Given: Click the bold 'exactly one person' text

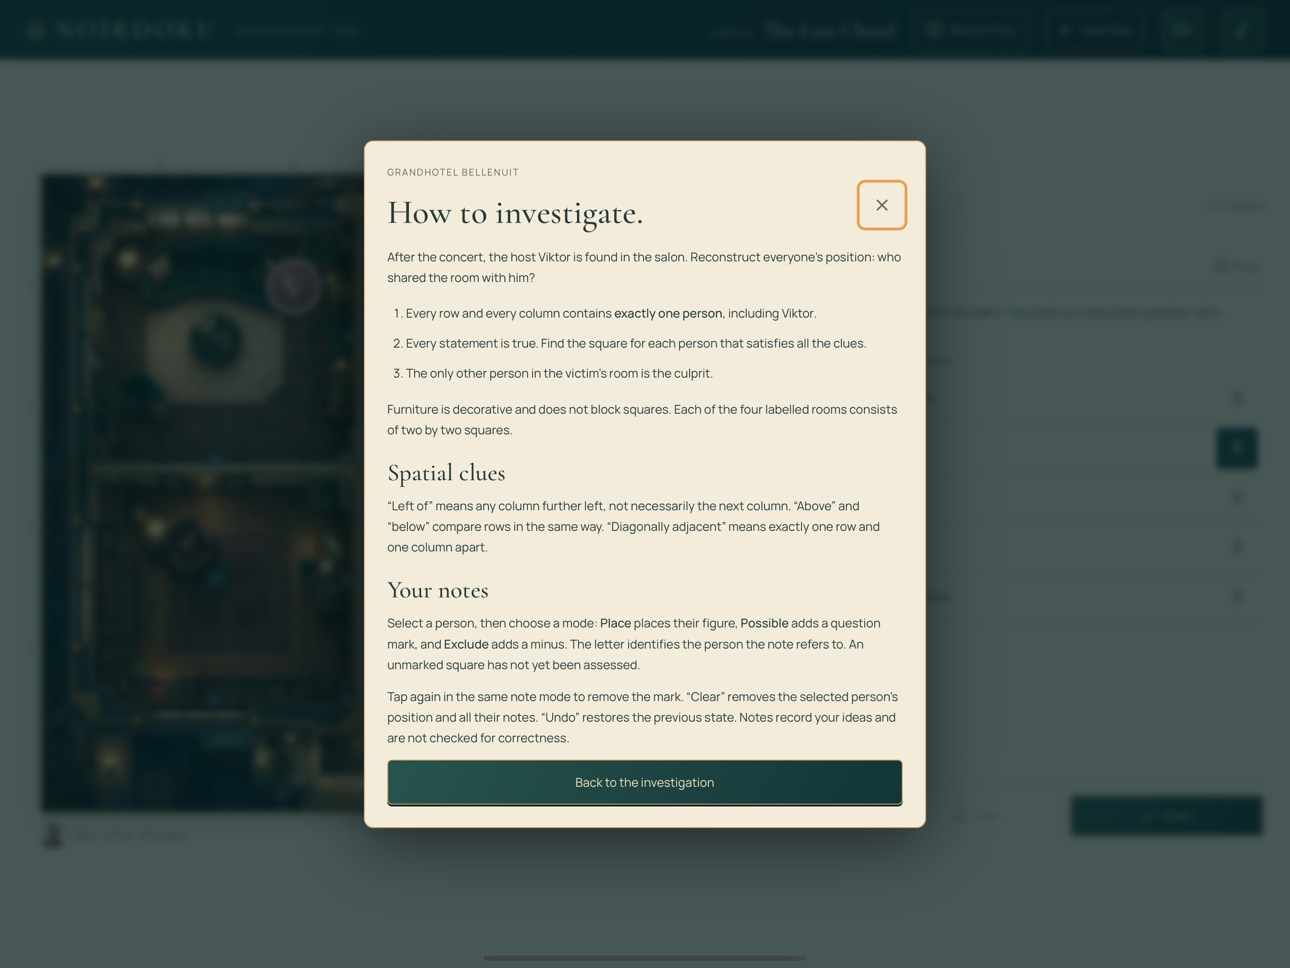Looking at the screenshot, I should 668,313.
